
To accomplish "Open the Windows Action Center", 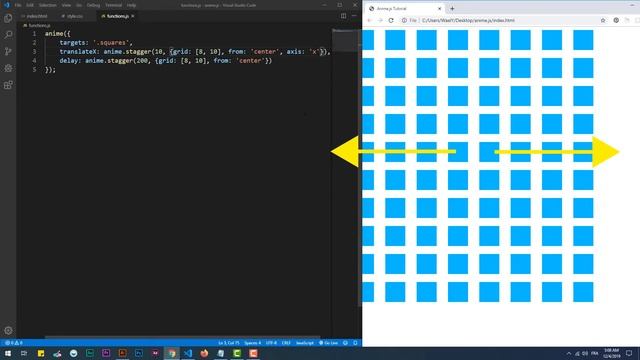I will [x=629, y=353].
